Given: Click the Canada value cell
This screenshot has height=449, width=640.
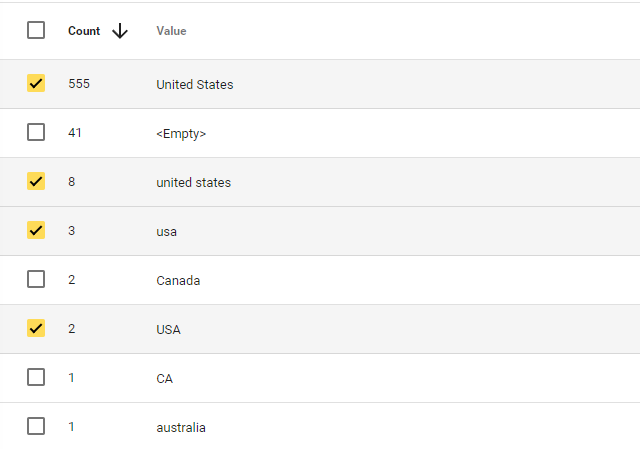Looking at the screenshot, I should 178,280.
